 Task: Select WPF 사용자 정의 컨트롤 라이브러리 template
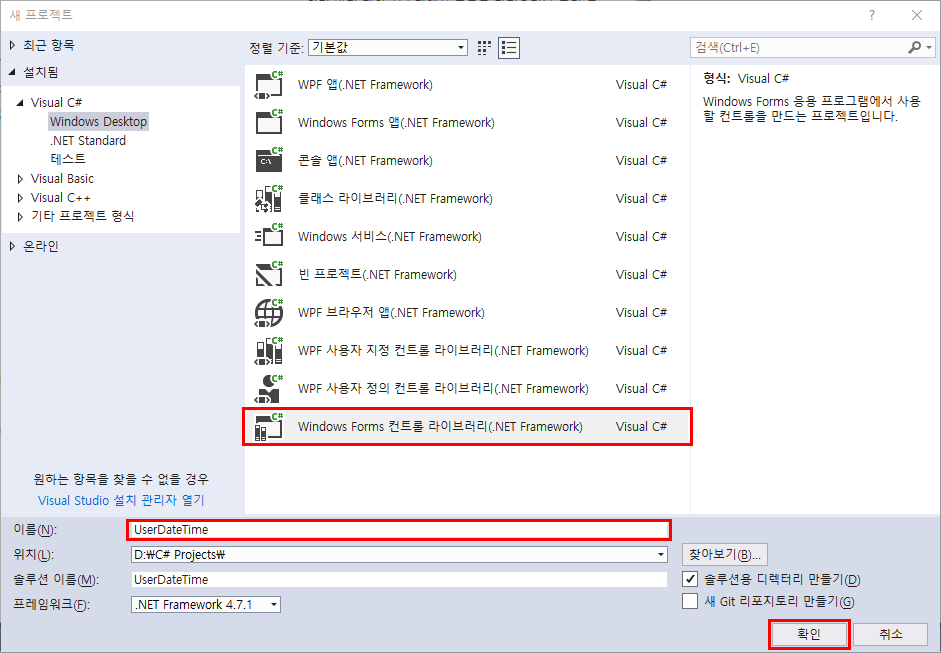pos(467,388)
